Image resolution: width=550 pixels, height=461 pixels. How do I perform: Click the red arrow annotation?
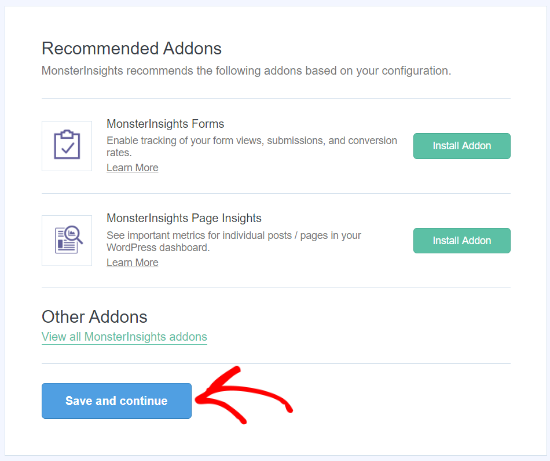tap(242, 396)
